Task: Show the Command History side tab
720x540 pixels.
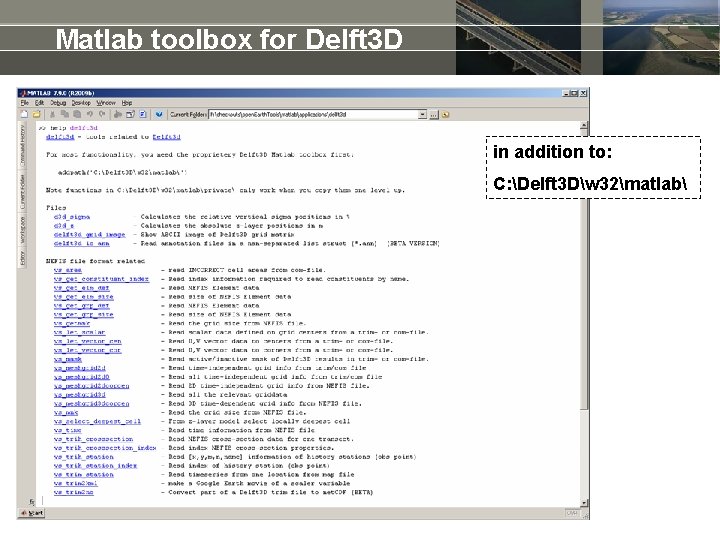Action: click(x=22, y=146)
